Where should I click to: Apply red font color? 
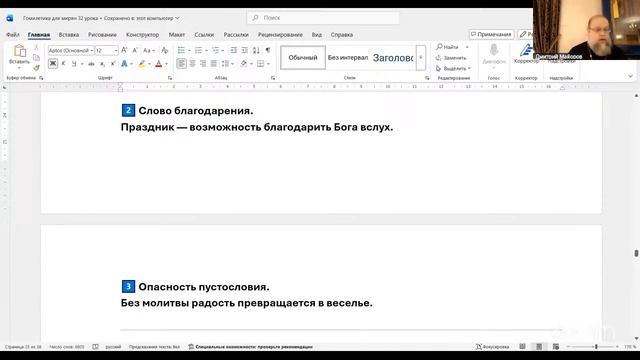click(x=159, y=64)
